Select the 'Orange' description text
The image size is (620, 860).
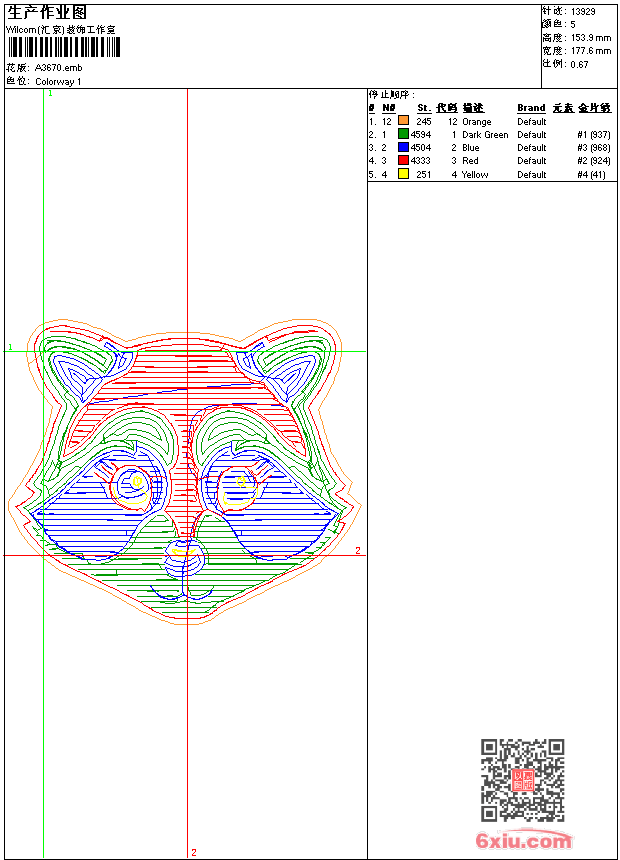pos(477,122)
